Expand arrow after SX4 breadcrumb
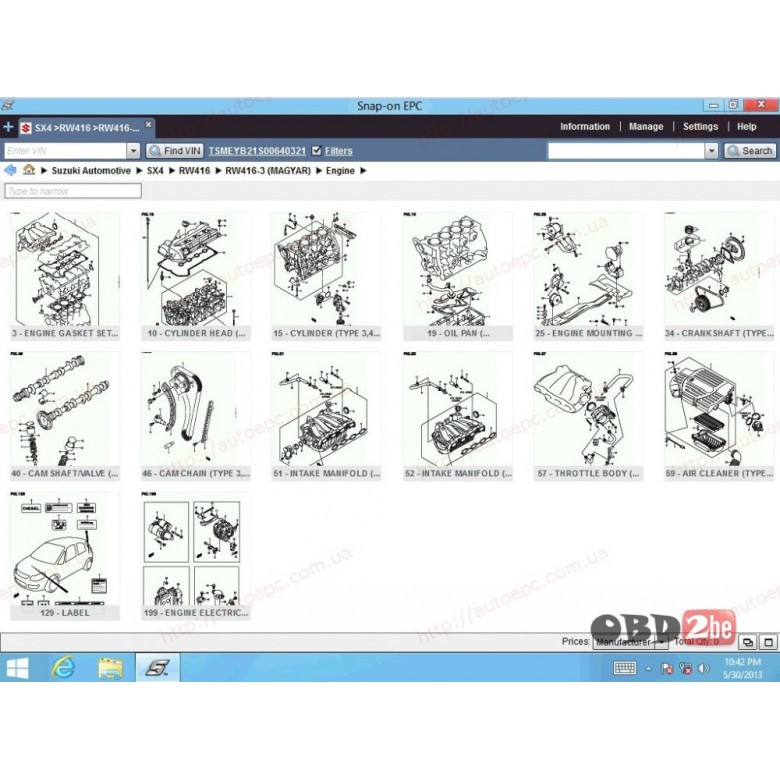Image resolution: width=780 pixels, height=780 pixels. tap(172, 171)
